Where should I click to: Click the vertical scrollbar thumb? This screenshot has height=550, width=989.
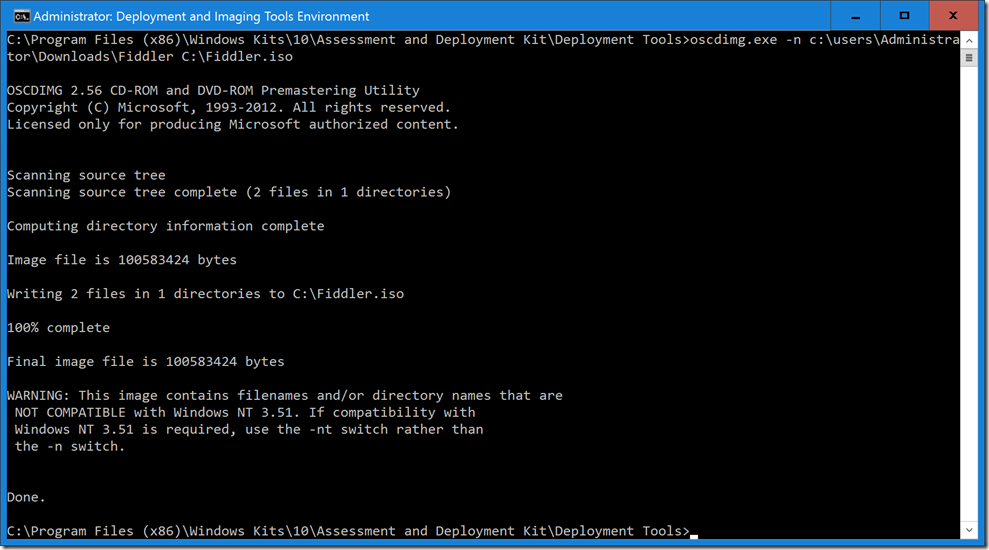[969, 58]
